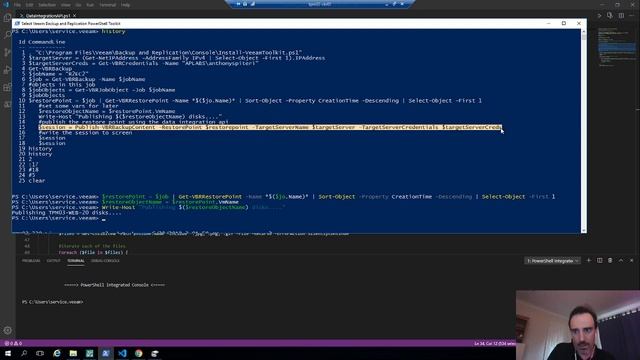The image size is (640, 360).
Task: Open the Run and Debug sidebar icon
Action: [x=7, y=70]
